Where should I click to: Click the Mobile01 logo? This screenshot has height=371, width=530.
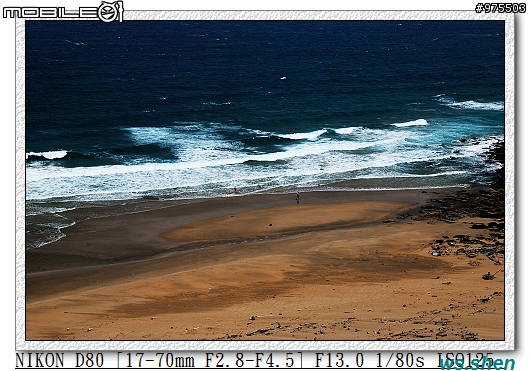pos(63,12)
